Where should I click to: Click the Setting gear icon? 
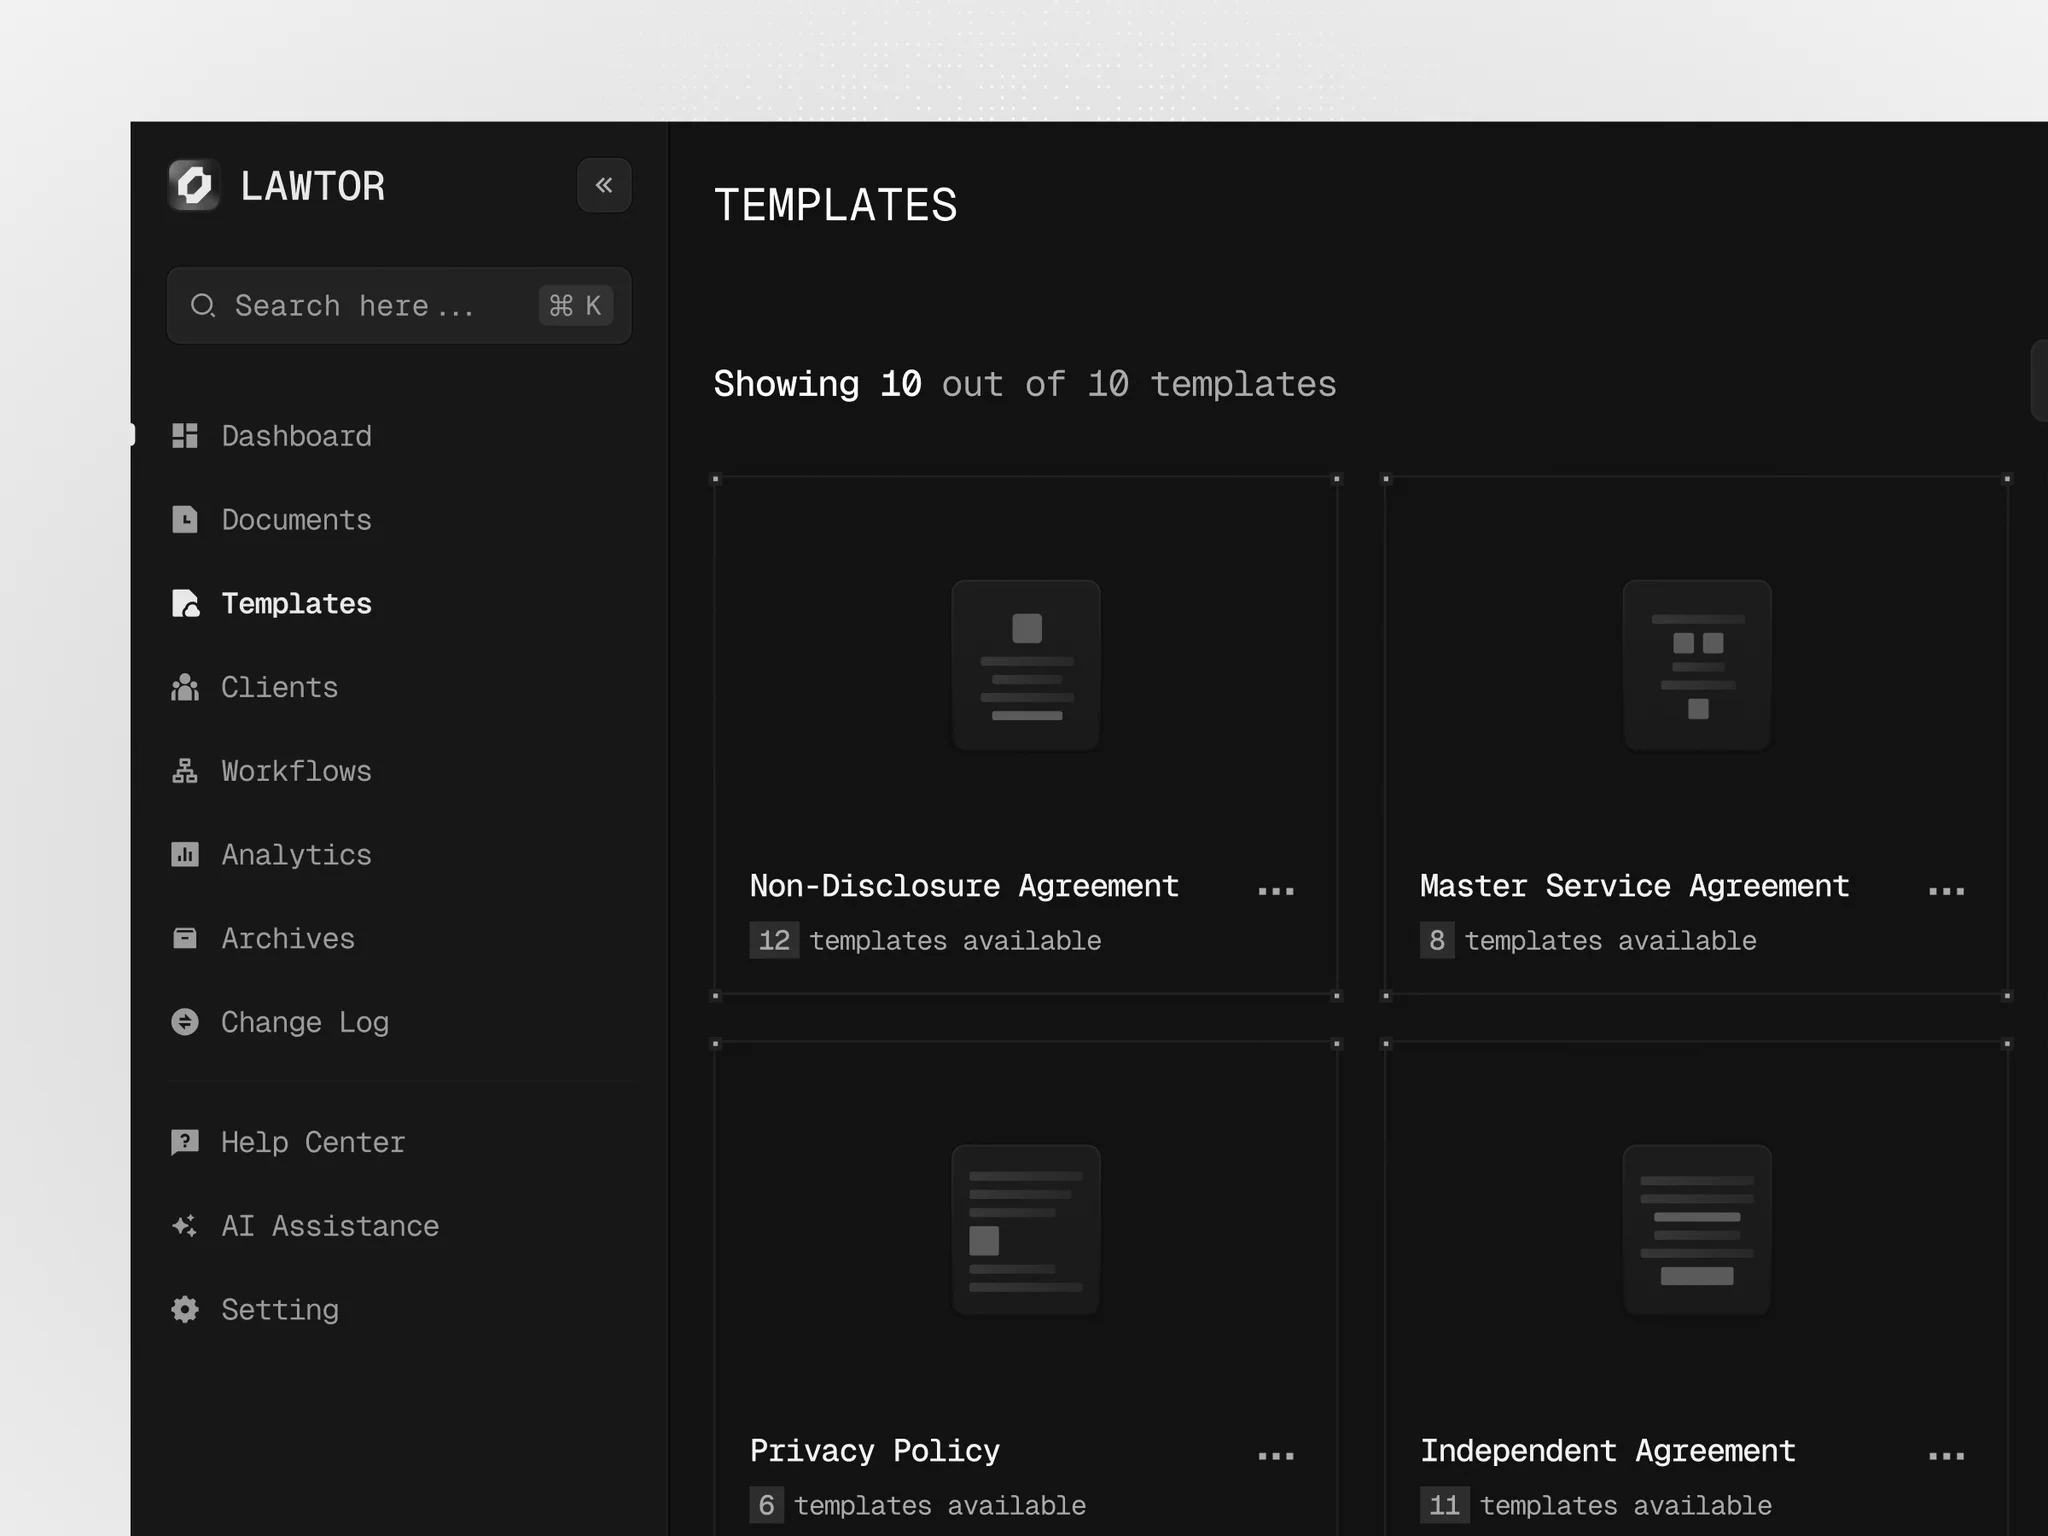(185, 1310)
